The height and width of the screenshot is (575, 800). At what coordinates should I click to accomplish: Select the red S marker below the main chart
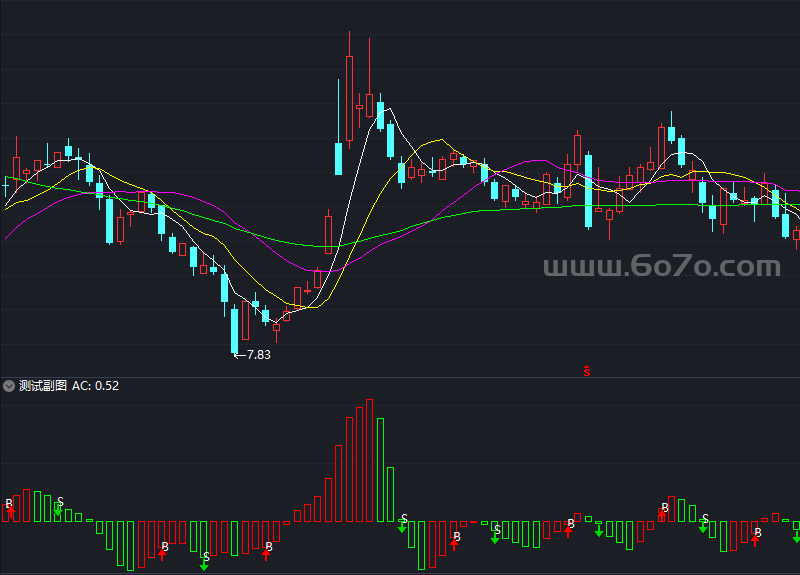587,371
